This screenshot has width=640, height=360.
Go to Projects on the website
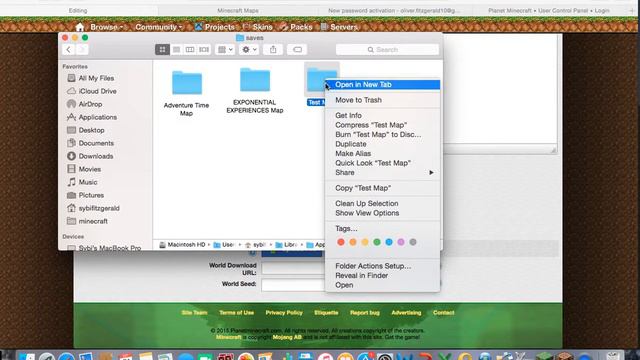coord(215,27)
